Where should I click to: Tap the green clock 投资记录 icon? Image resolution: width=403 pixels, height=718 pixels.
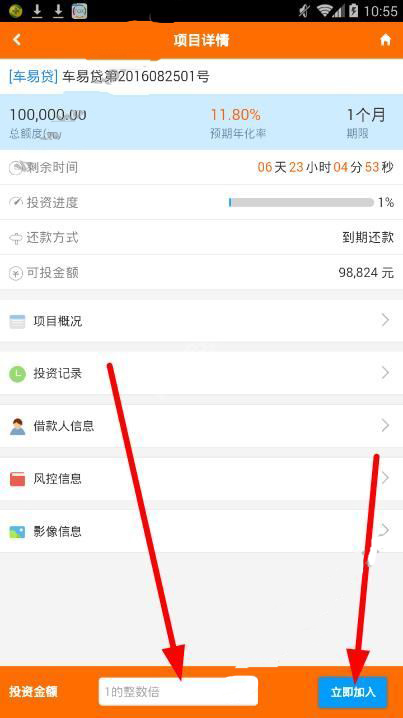(x=17, y=374)
